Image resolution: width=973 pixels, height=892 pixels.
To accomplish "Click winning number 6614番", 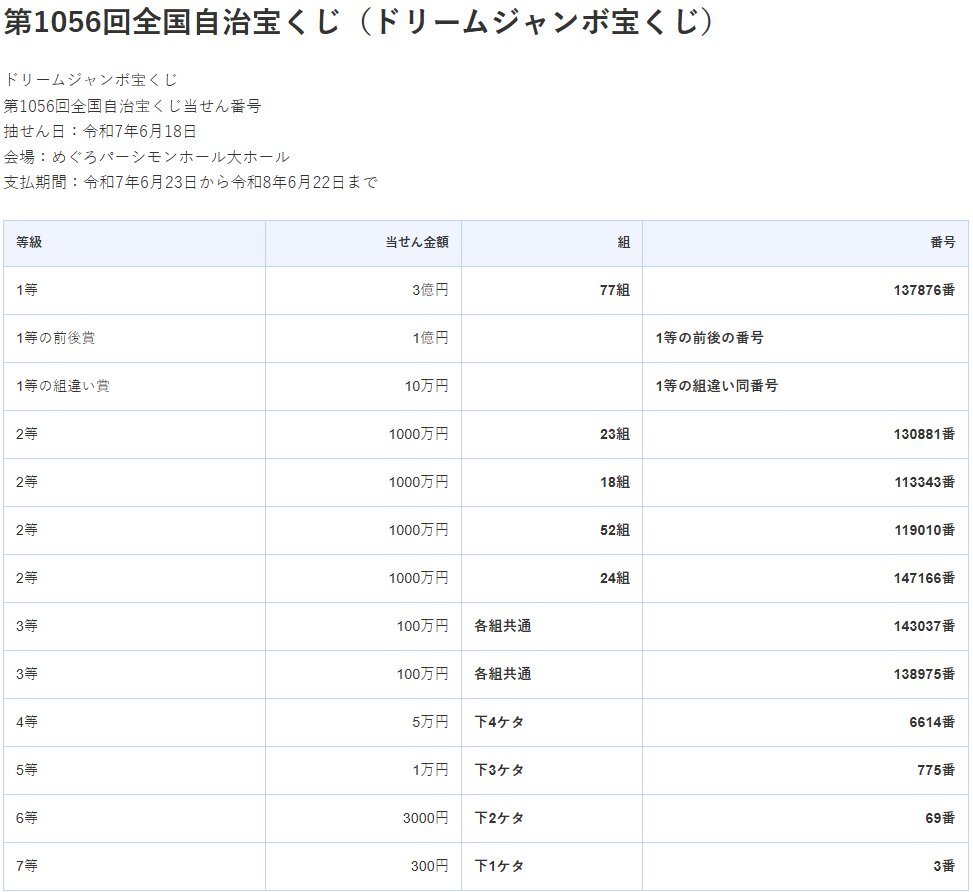I will [932, 722].
